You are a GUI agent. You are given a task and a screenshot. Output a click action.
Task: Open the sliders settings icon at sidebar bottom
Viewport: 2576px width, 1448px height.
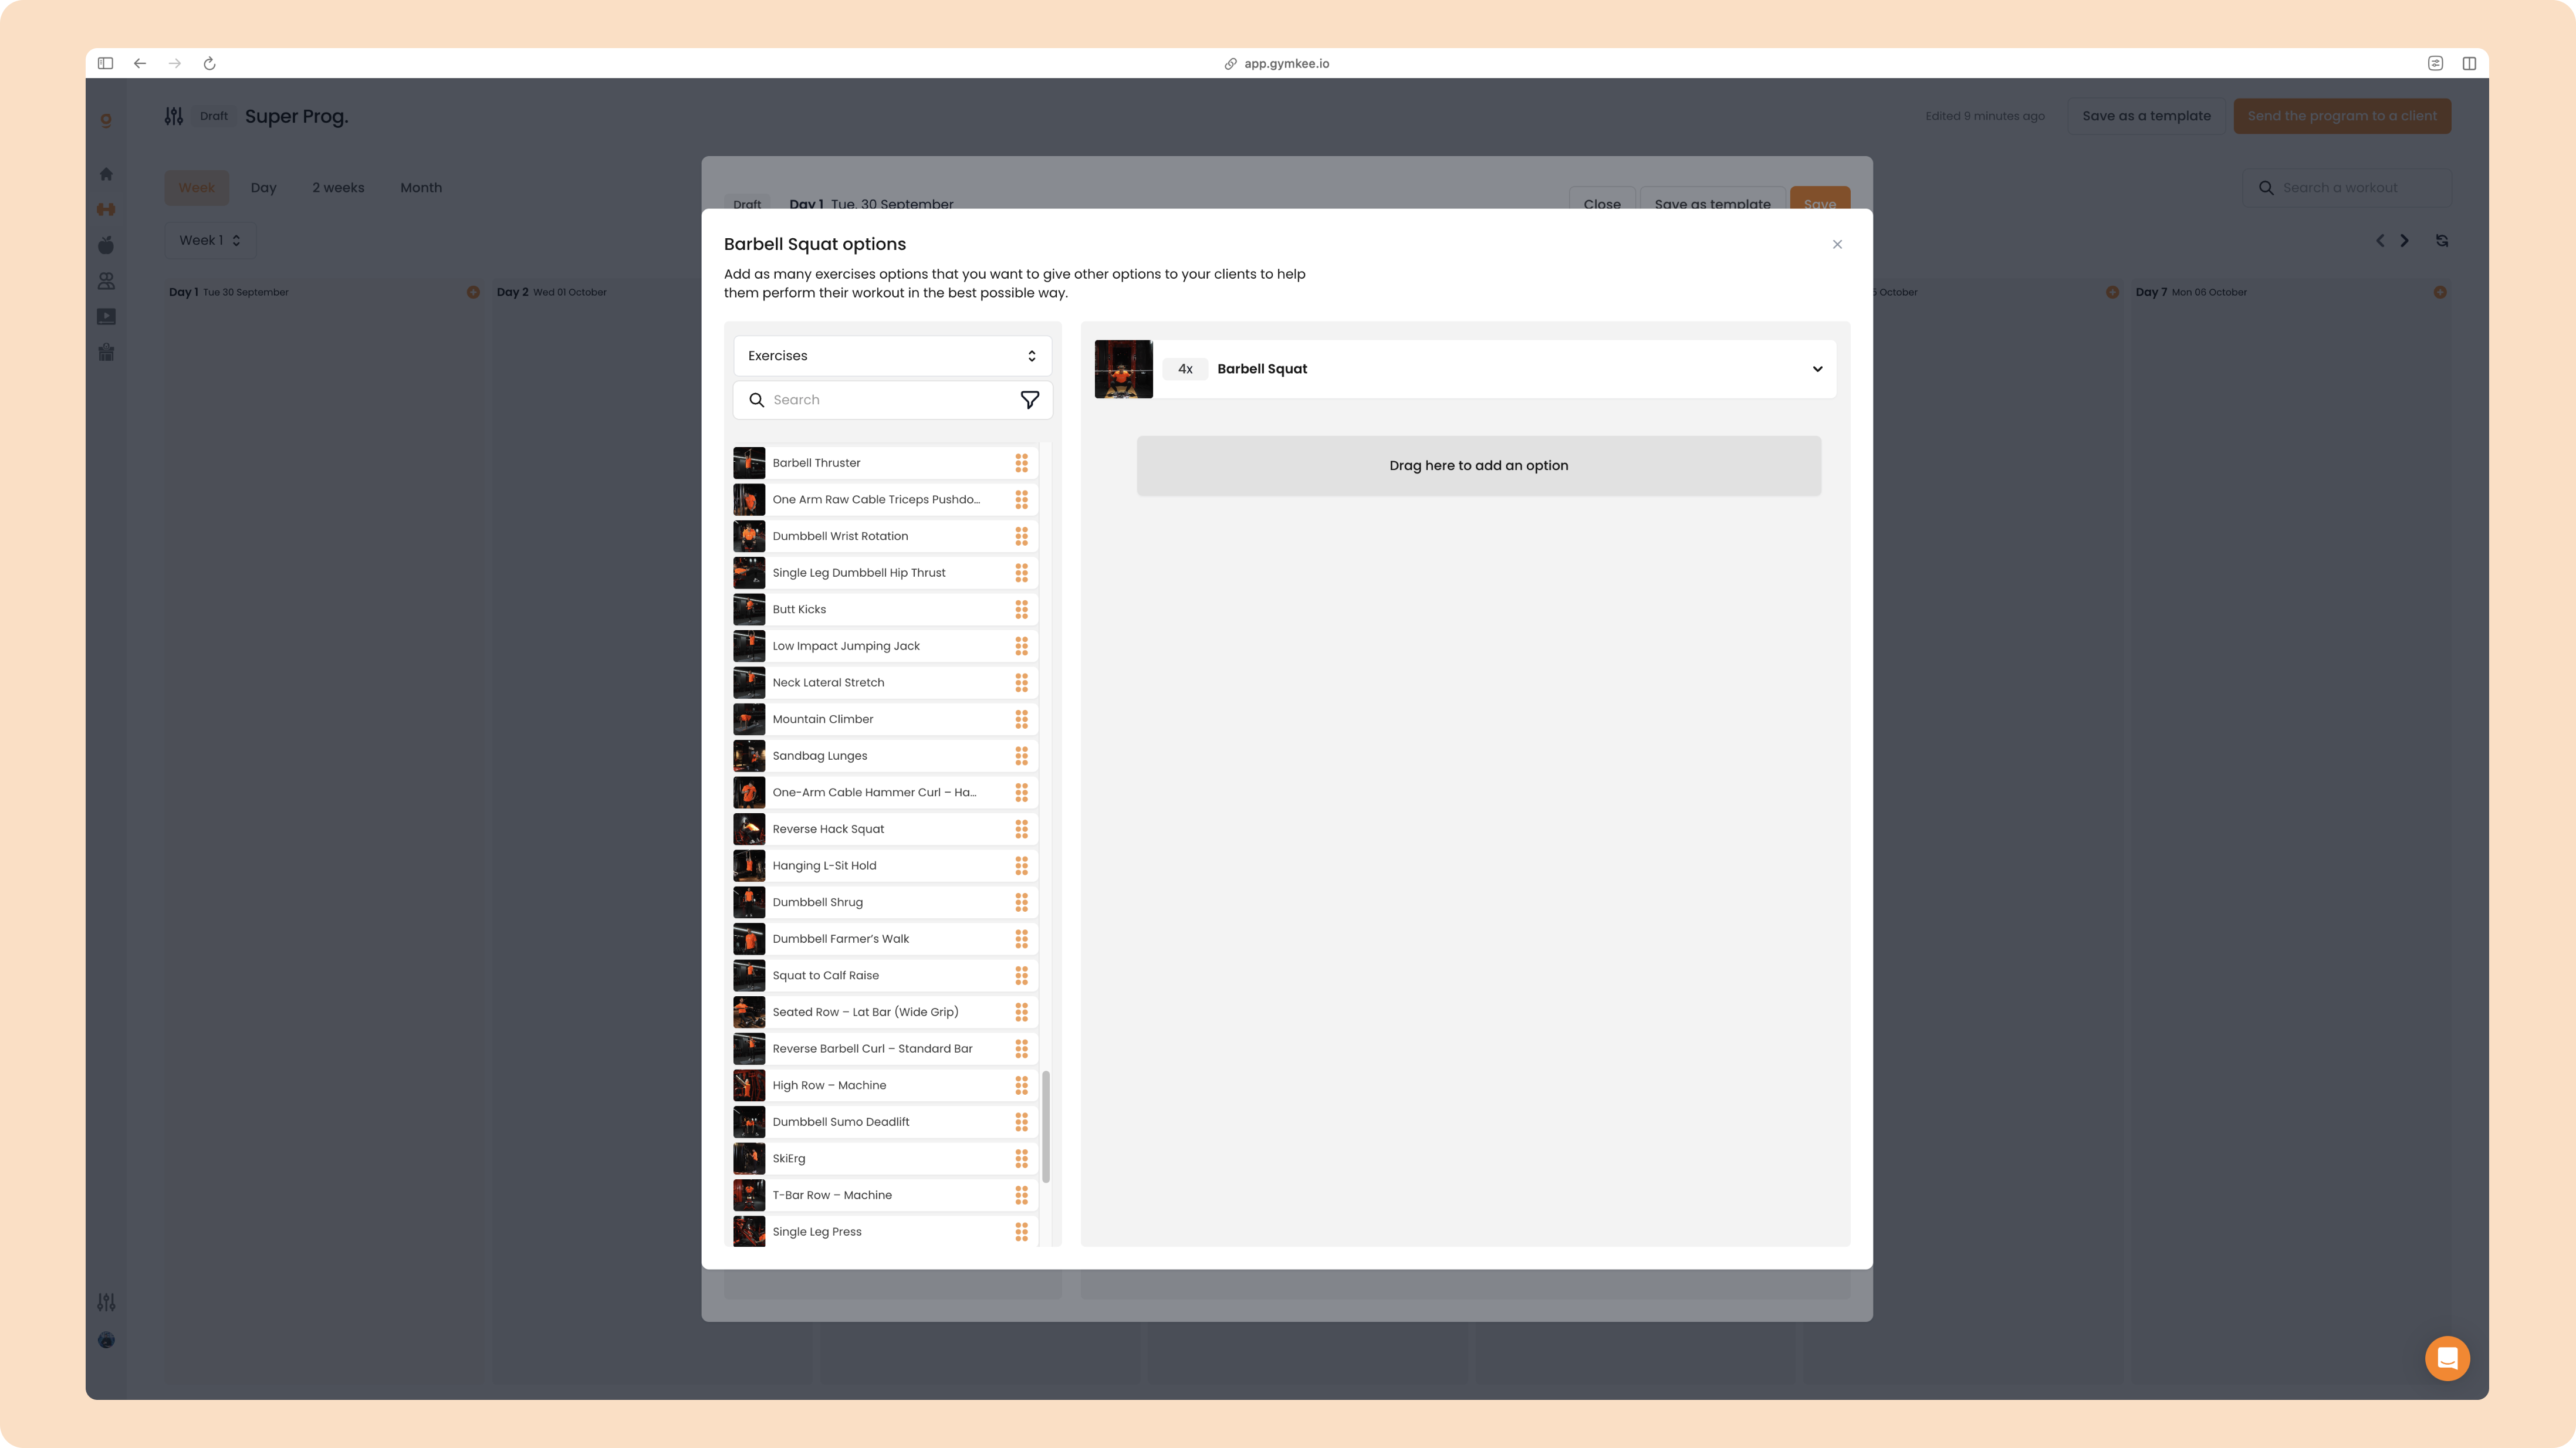coord(106,1302)
